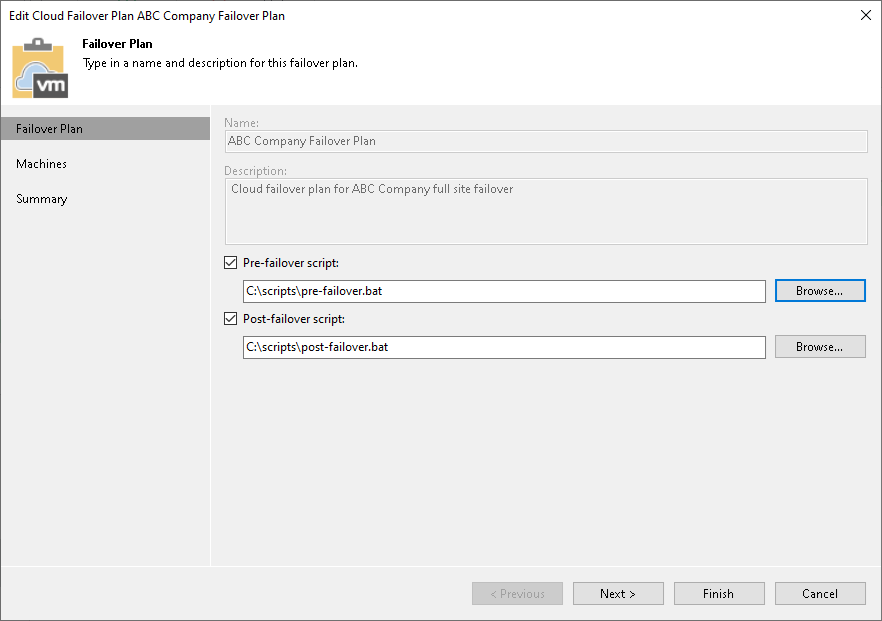The image size is (882, 621).
Task: Switch to the Machines step
Action: click(x=41, y=163)
